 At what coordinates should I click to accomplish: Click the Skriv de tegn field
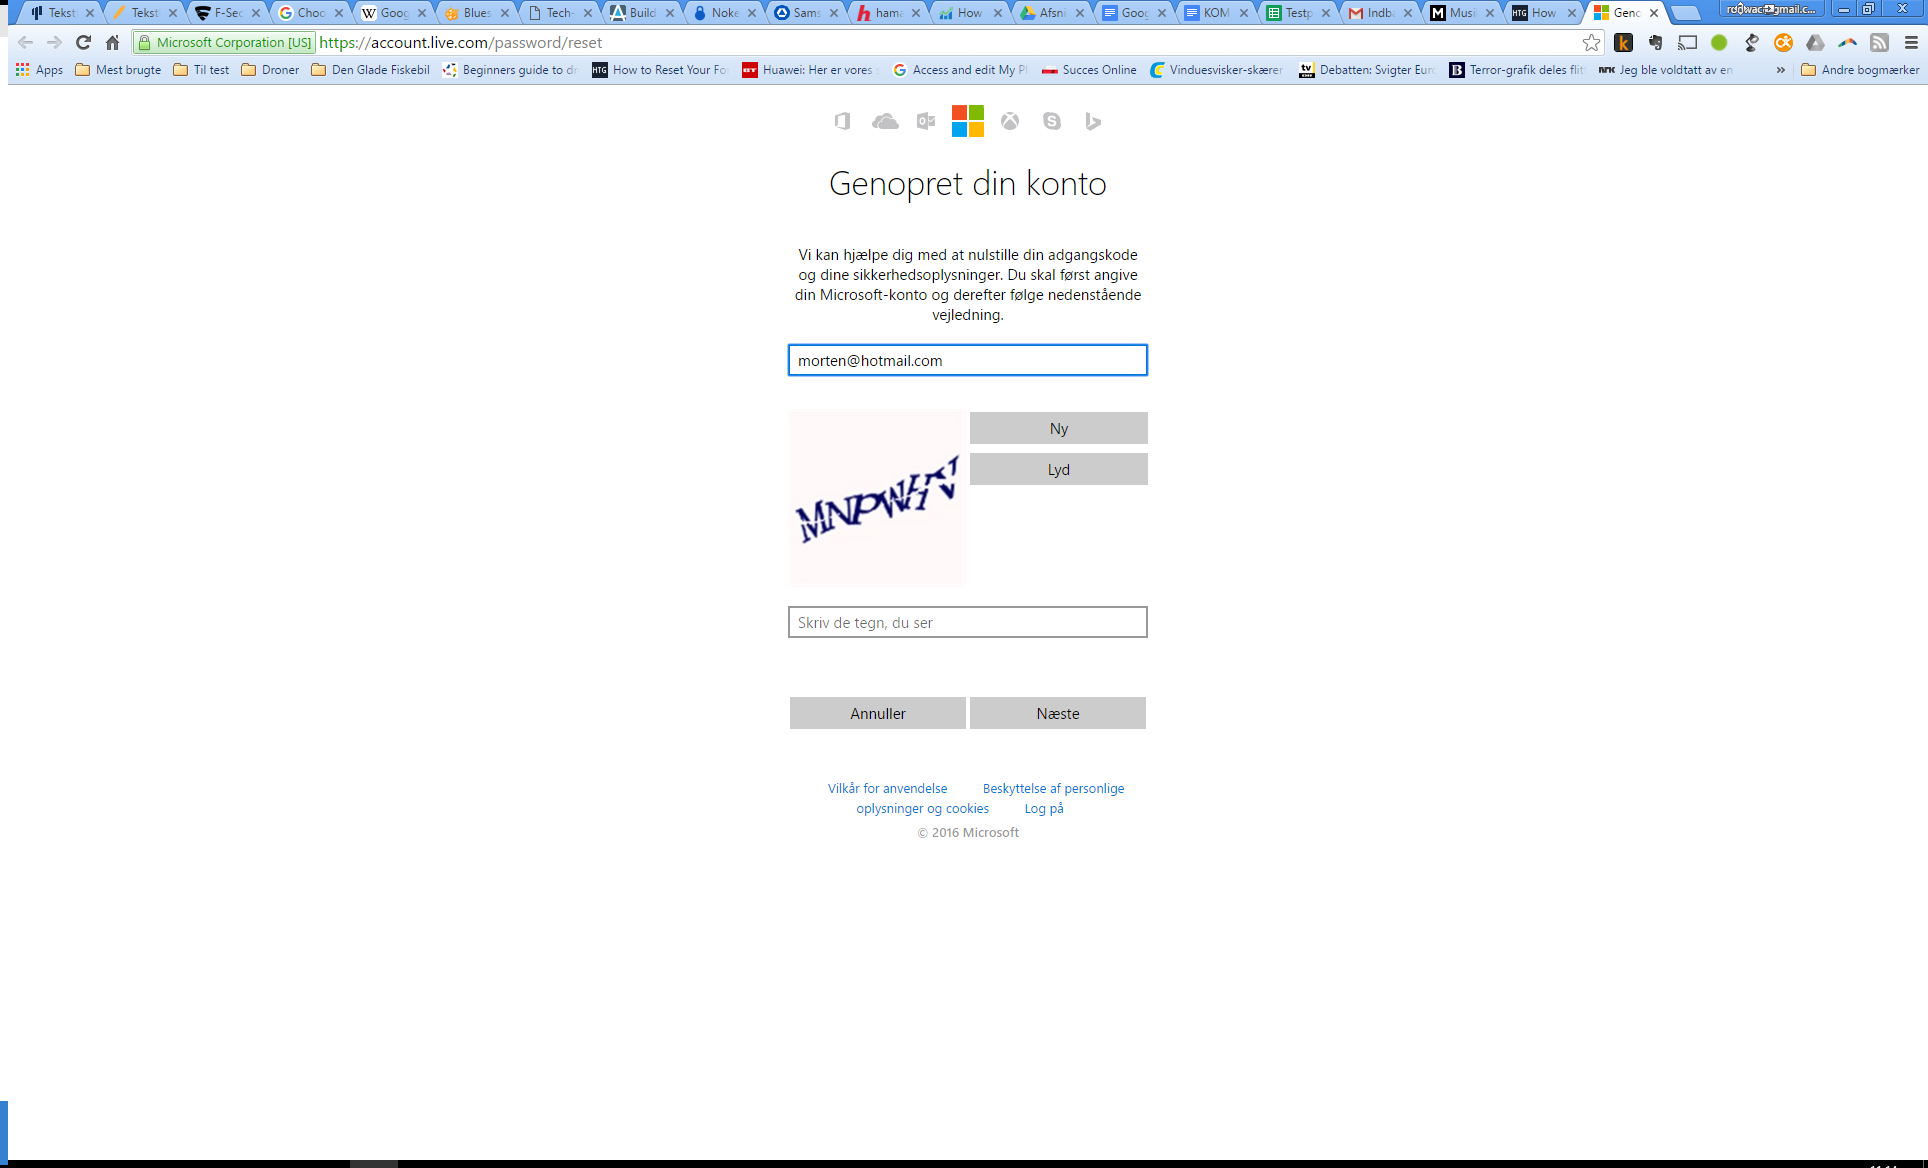click(966, 621)
